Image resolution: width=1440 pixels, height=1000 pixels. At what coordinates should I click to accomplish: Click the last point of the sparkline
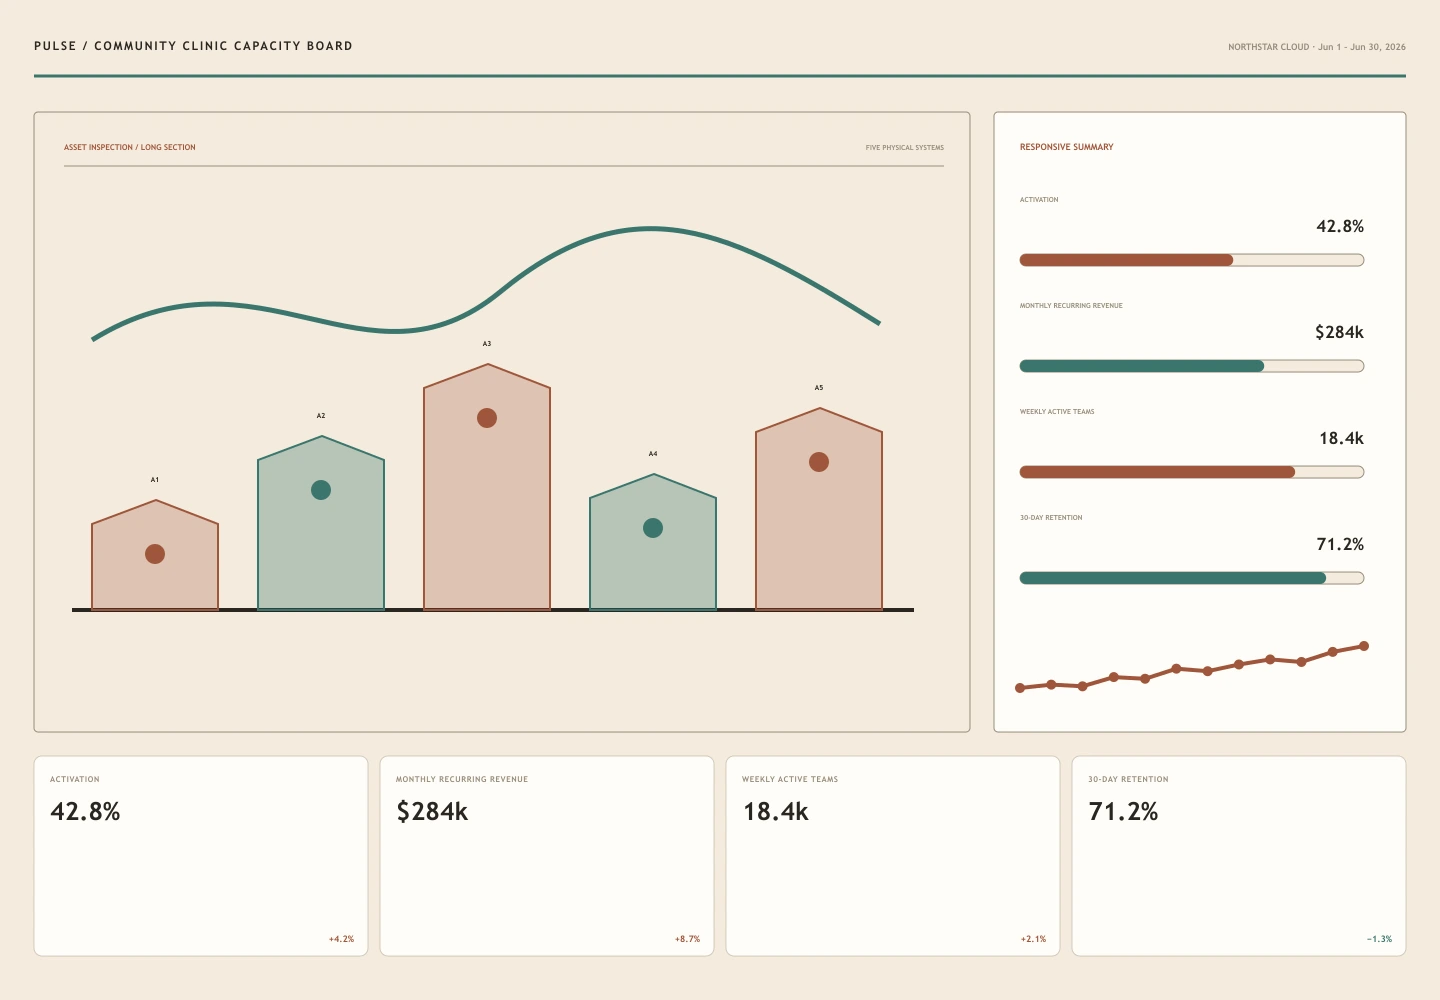(1364, 646)
